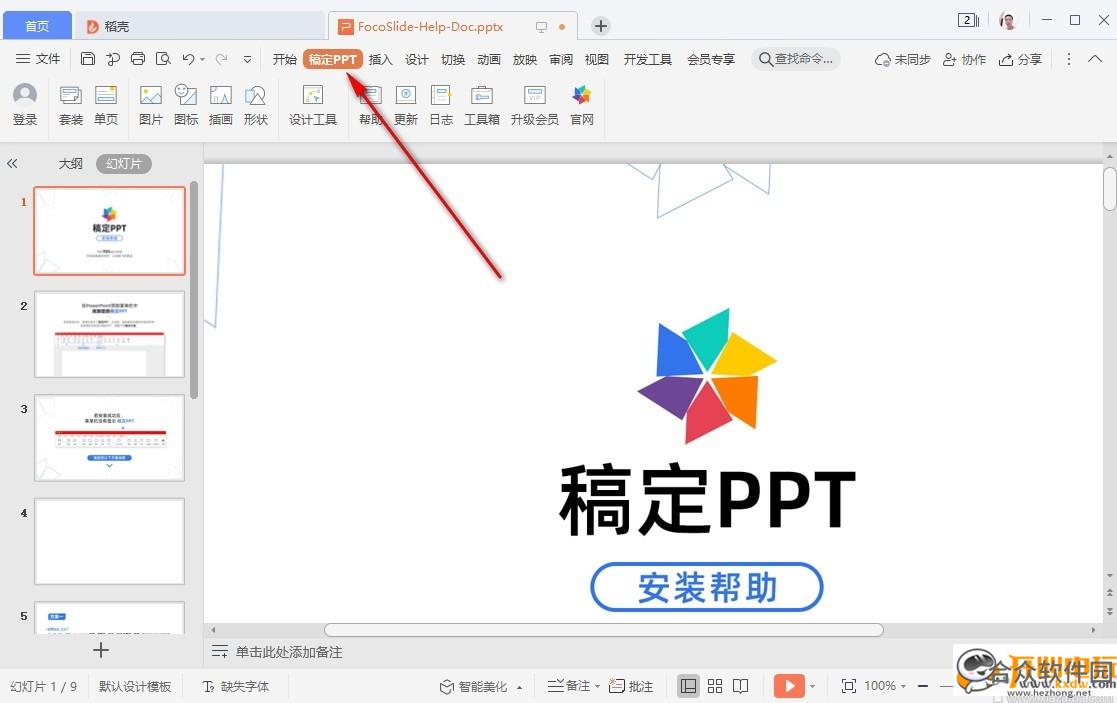
Task: Open the customize quick access toolbar dropdown
Action: tap(247, 60)
